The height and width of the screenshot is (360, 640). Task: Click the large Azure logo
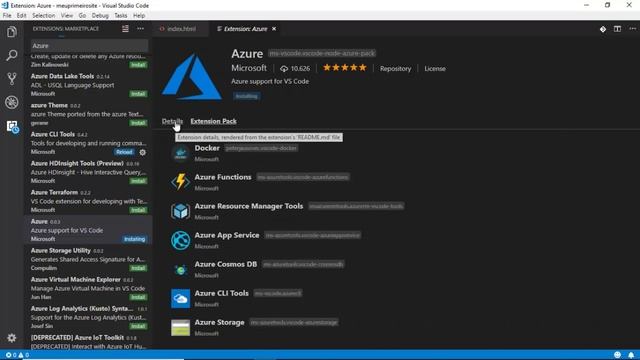pos(192,77)
